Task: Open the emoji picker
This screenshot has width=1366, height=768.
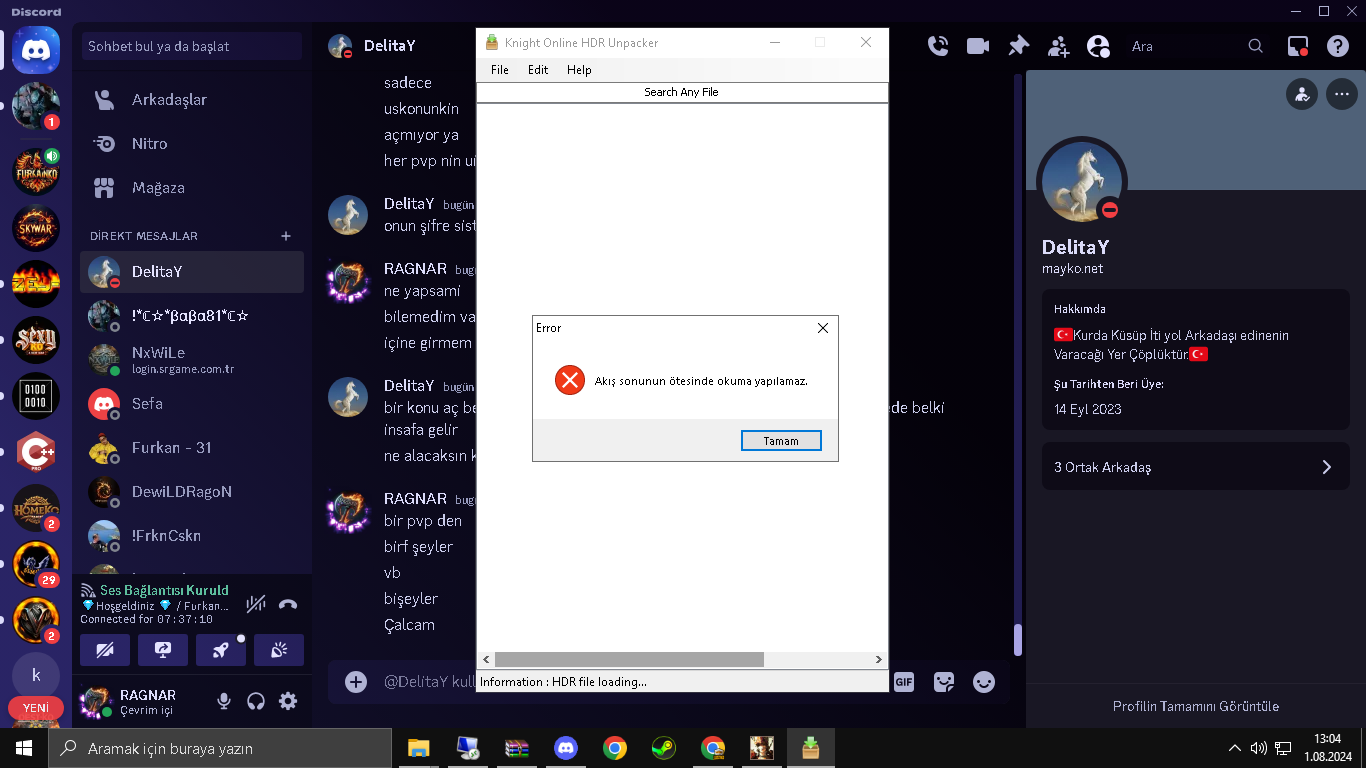Action: pos(984,682)
